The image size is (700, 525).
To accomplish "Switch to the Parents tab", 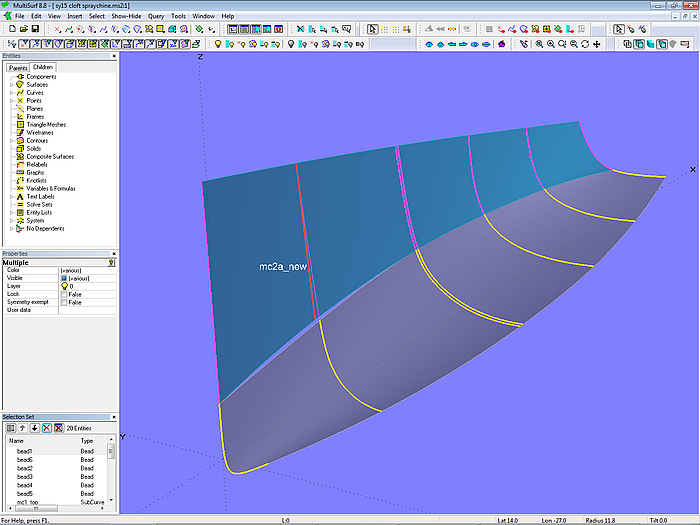I will pos(17,68).
